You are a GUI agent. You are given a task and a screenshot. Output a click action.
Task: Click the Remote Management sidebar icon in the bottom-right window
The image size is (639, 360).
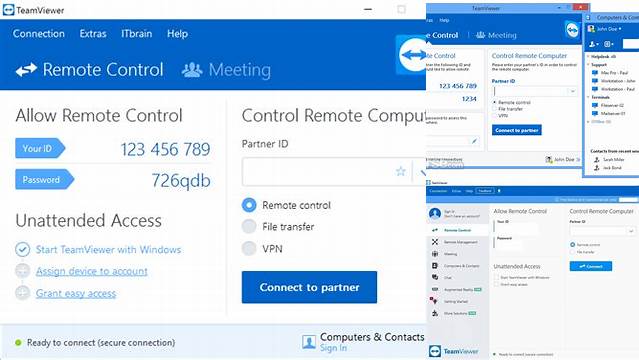click(435, 242)
